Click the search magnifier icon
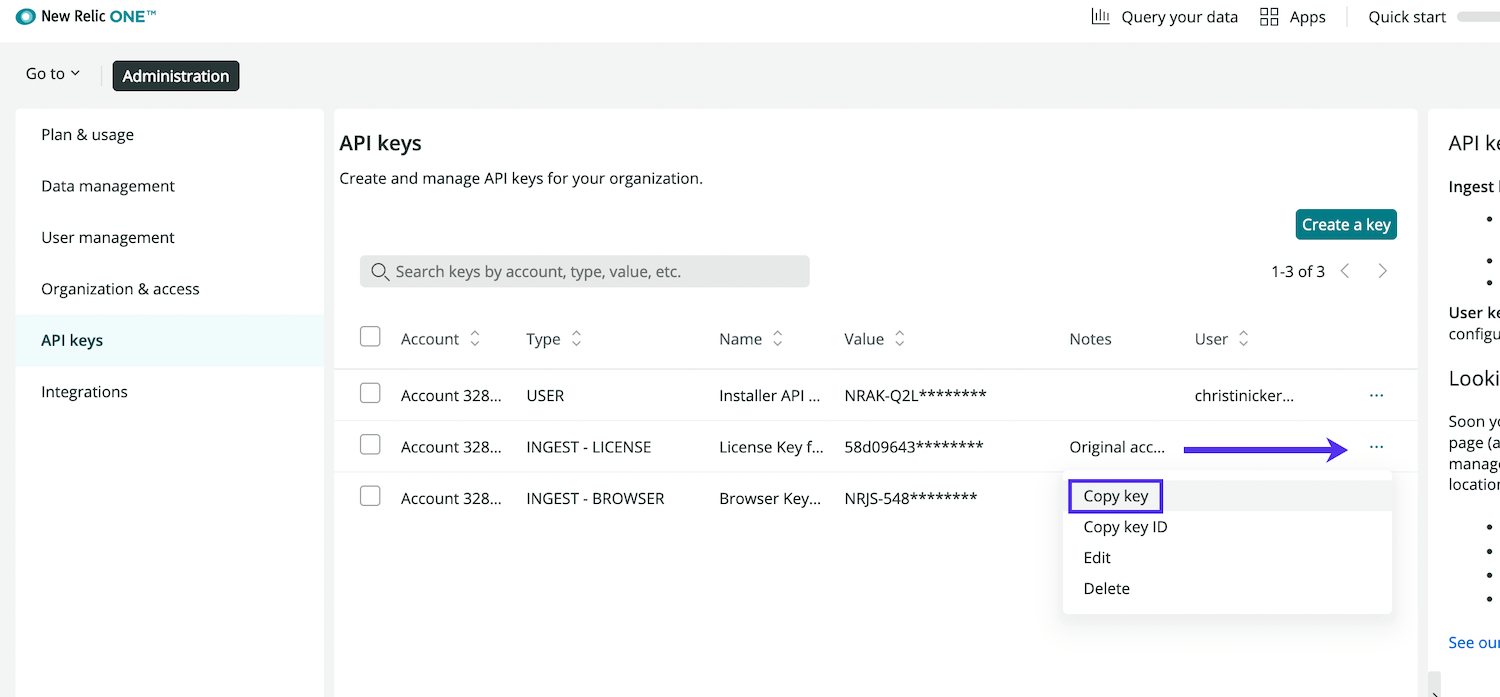Viewport: 1500px width, 697px height. coord(379,271)
